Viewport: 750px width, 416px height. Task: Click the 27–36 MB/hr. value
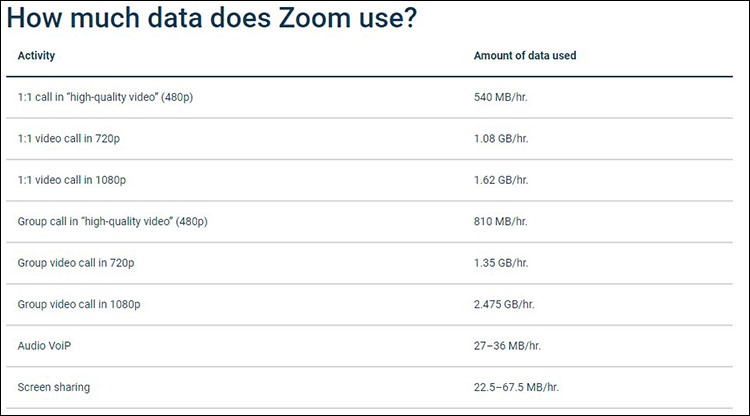click(507, 345)
